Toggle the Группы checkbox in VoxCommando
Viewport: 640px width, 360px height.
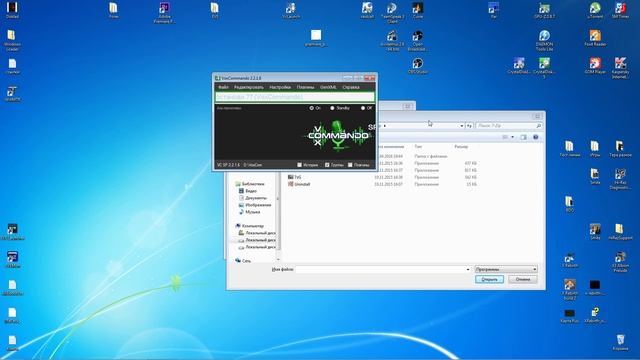pyautogui.click(x=327, y=165)
